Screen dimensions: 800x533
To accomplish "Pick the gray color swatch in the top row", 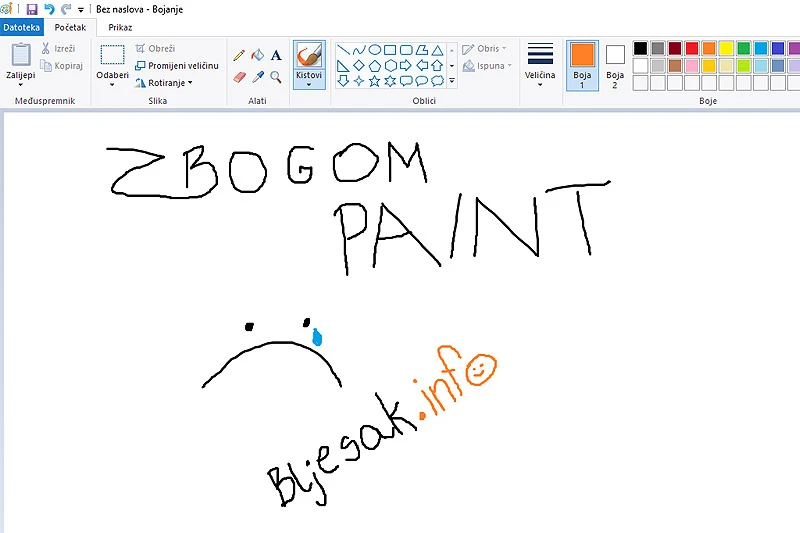I will tap(658, 48).
